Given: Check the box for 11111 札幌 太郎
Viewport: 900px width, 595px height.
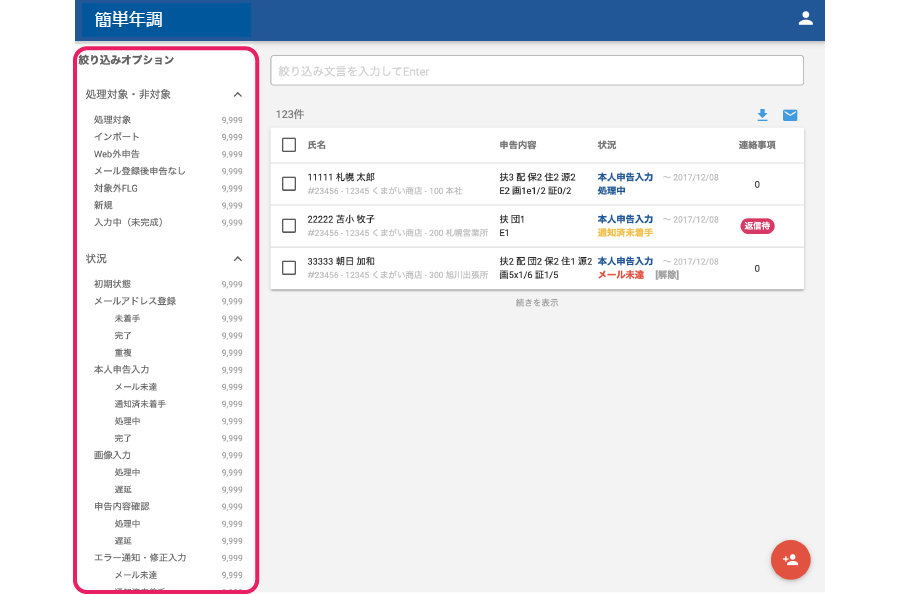Looking at the screenshot, I should pos(289,184).
